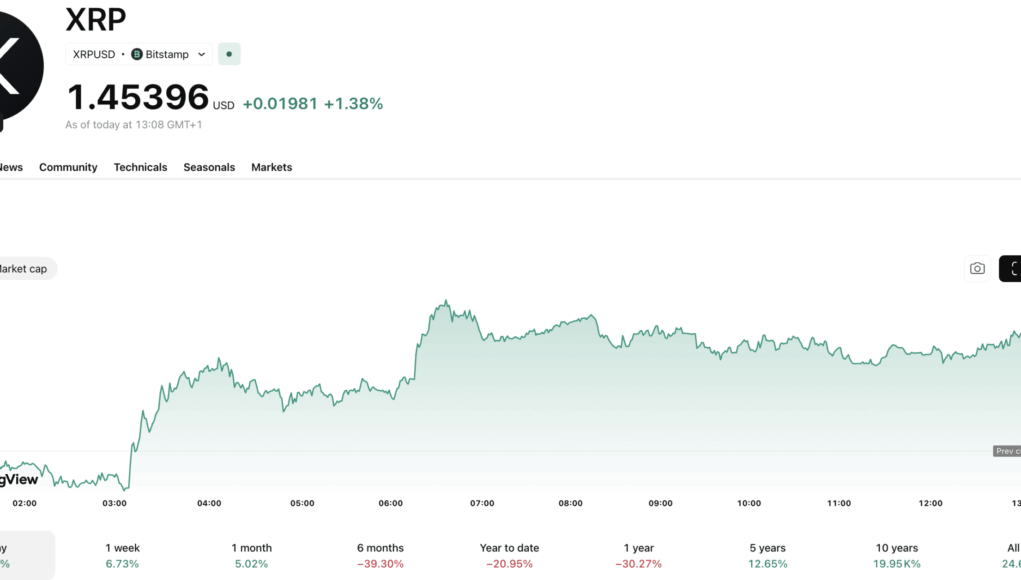The height and width of the screenshot is (580, 1021).
Task: View the 5 years price range
Action: tap(767, 555)
